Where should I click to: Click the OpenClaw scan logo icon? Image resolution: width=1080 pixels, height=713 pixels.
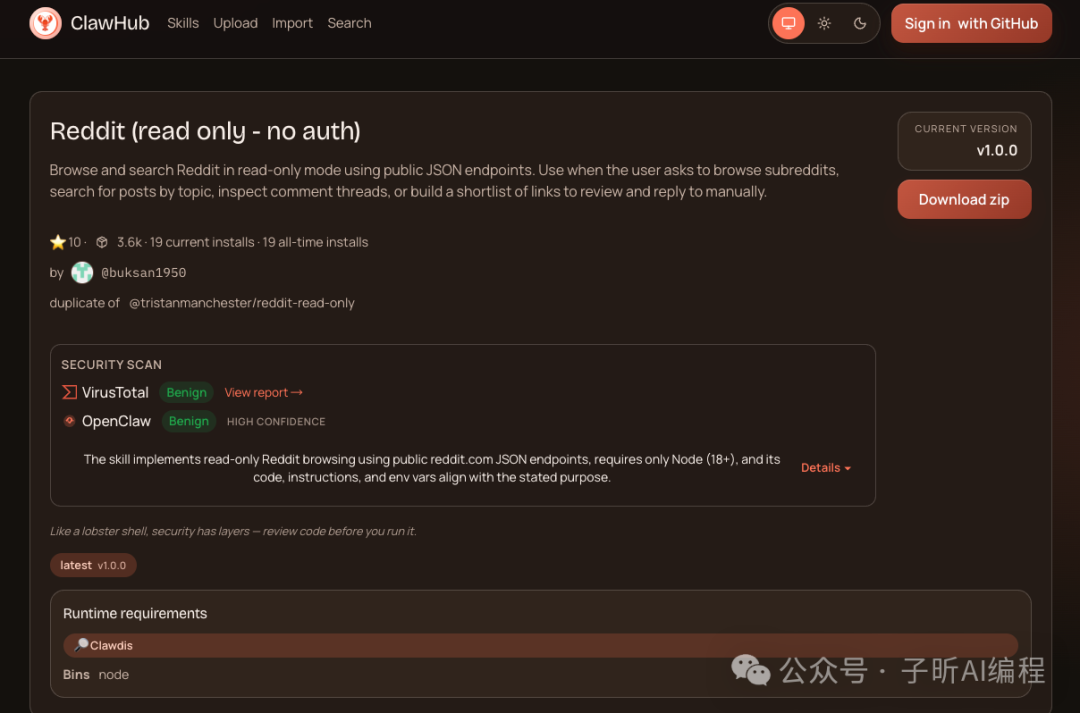(x=69, y=421)
